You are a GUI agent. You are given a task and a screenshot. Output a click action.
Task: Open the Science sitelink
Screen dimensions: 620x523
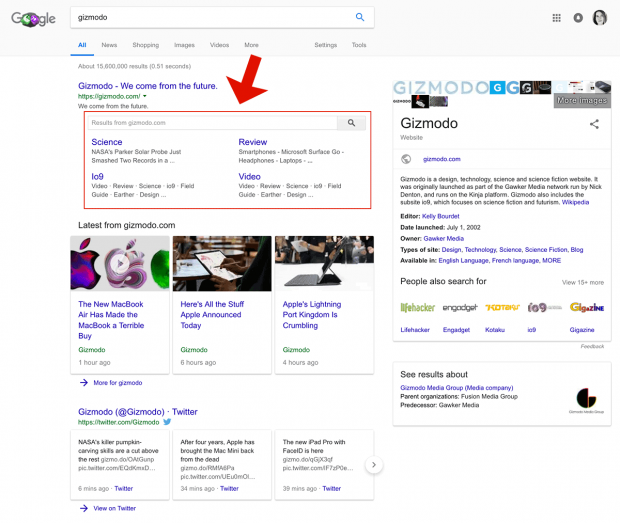(107, 142)
